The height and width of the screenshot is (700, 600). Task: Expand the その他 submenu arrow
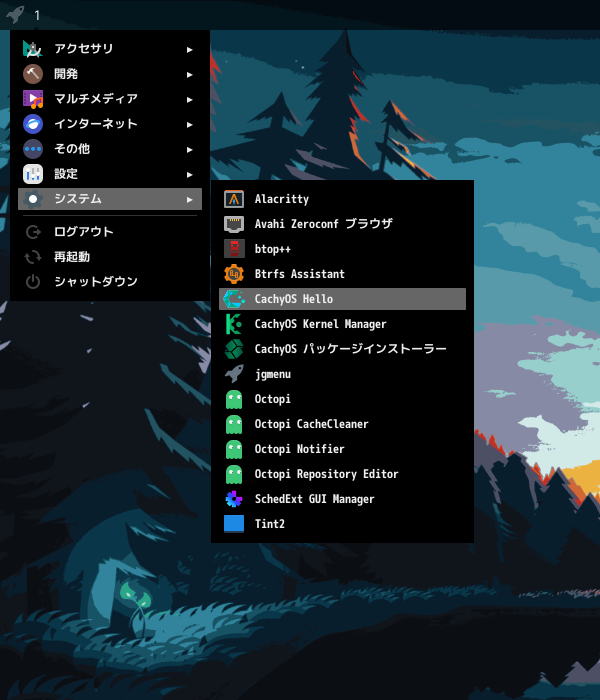tap(190, 150)
